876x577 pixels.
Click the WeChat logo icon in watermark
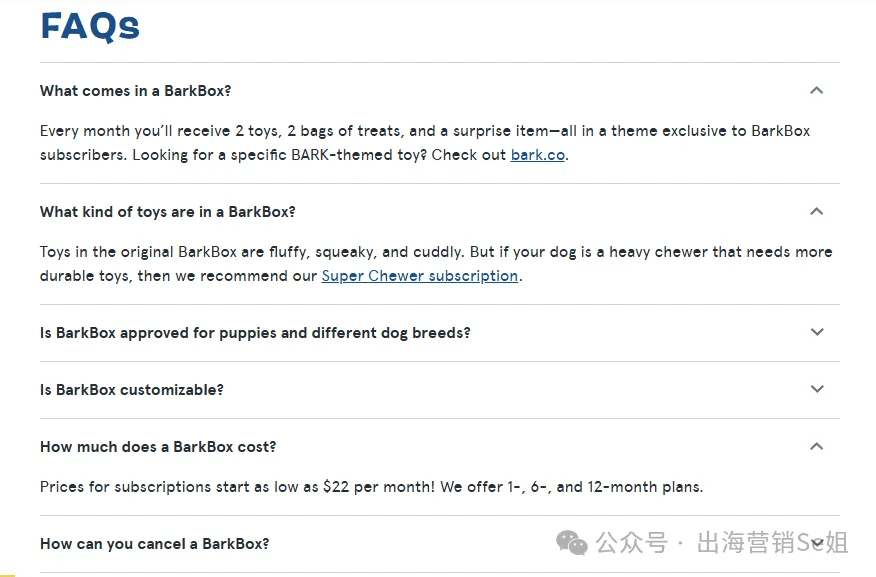[x=572, y=543]
